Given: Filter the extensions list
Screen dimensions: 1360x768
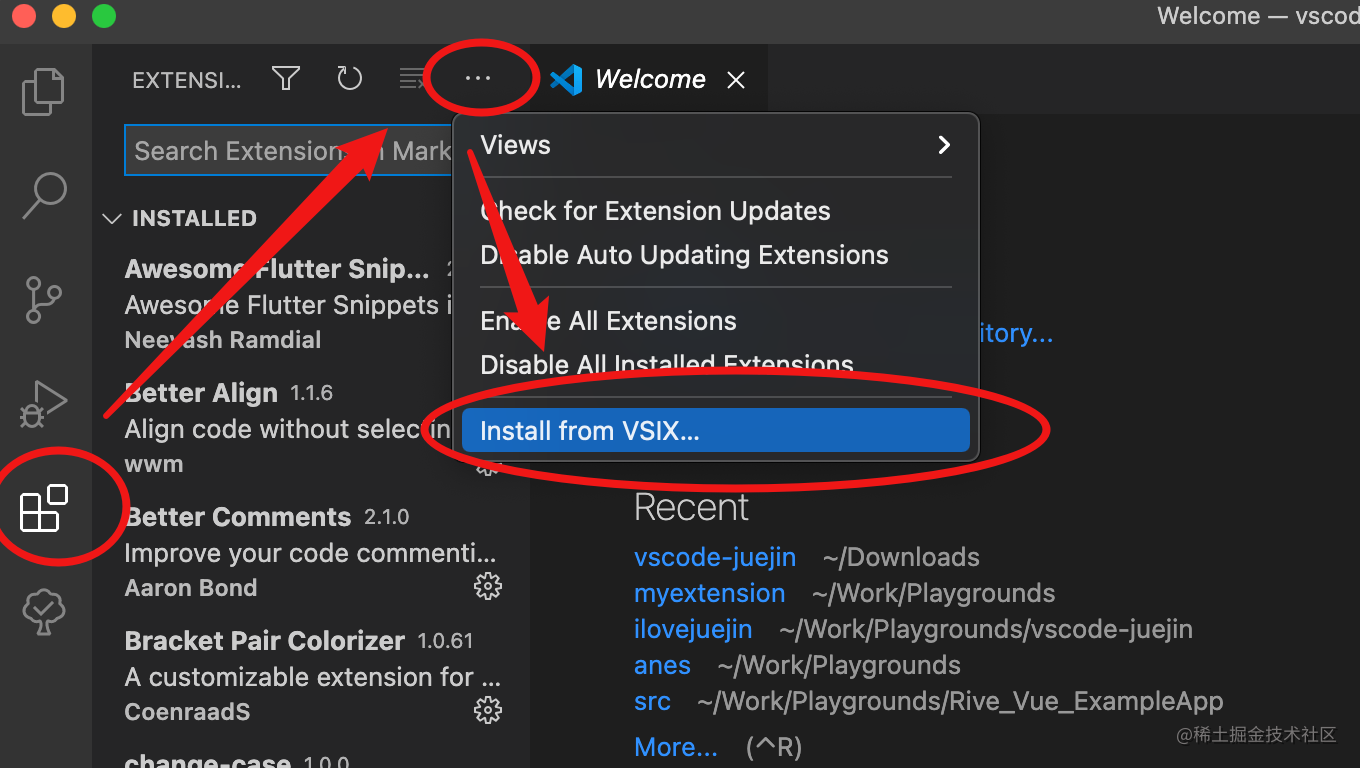Looking at the screenshot, I should (x=286, y=78).
